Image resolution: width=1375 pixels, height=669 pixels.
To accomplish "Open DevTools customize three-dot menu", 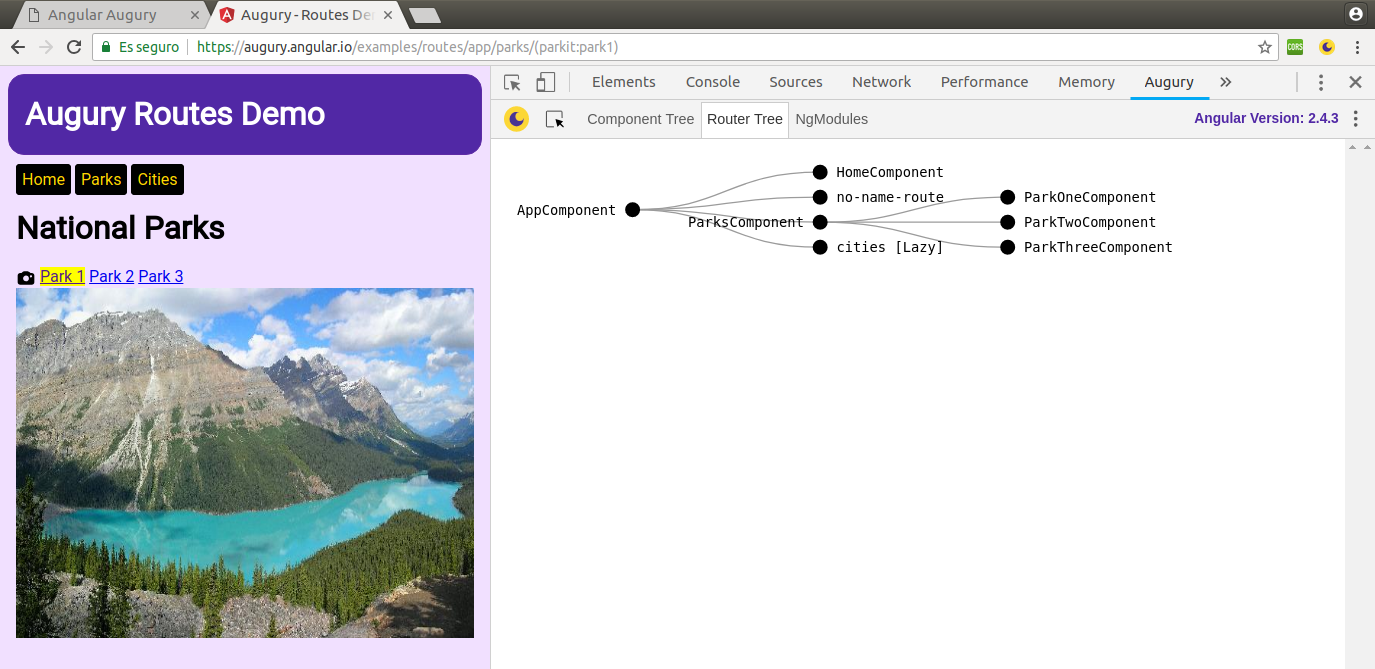I will click(x=1321, y=82).
